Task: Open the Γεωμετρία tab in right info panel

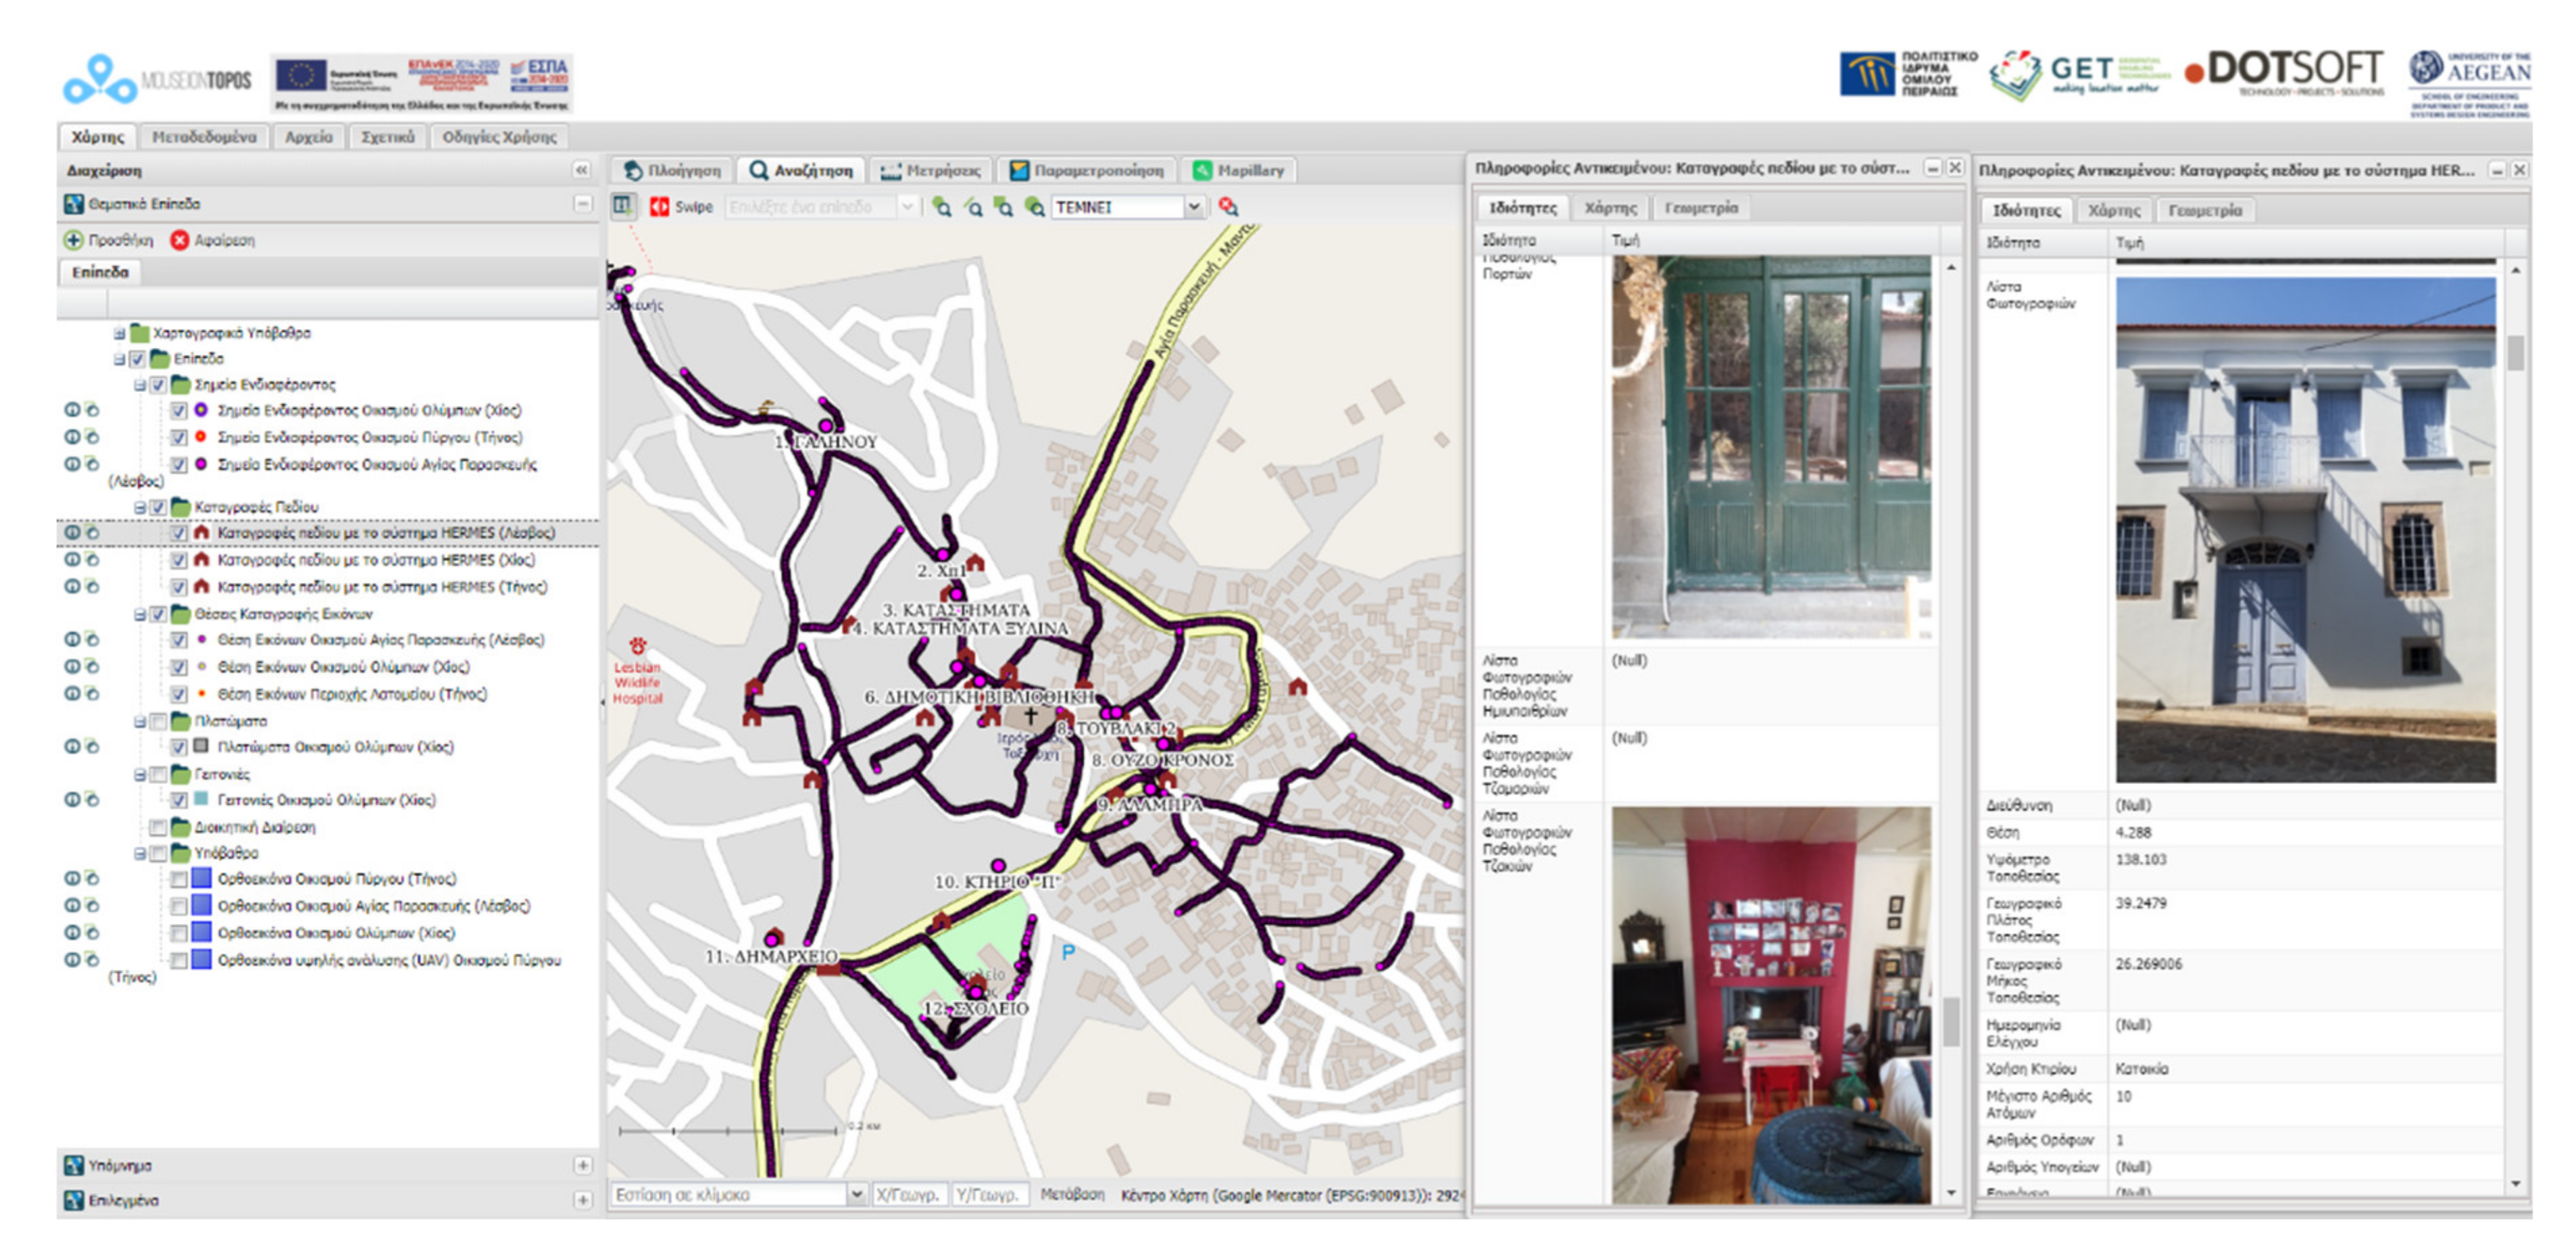Action: click(x=2205, y=211)
